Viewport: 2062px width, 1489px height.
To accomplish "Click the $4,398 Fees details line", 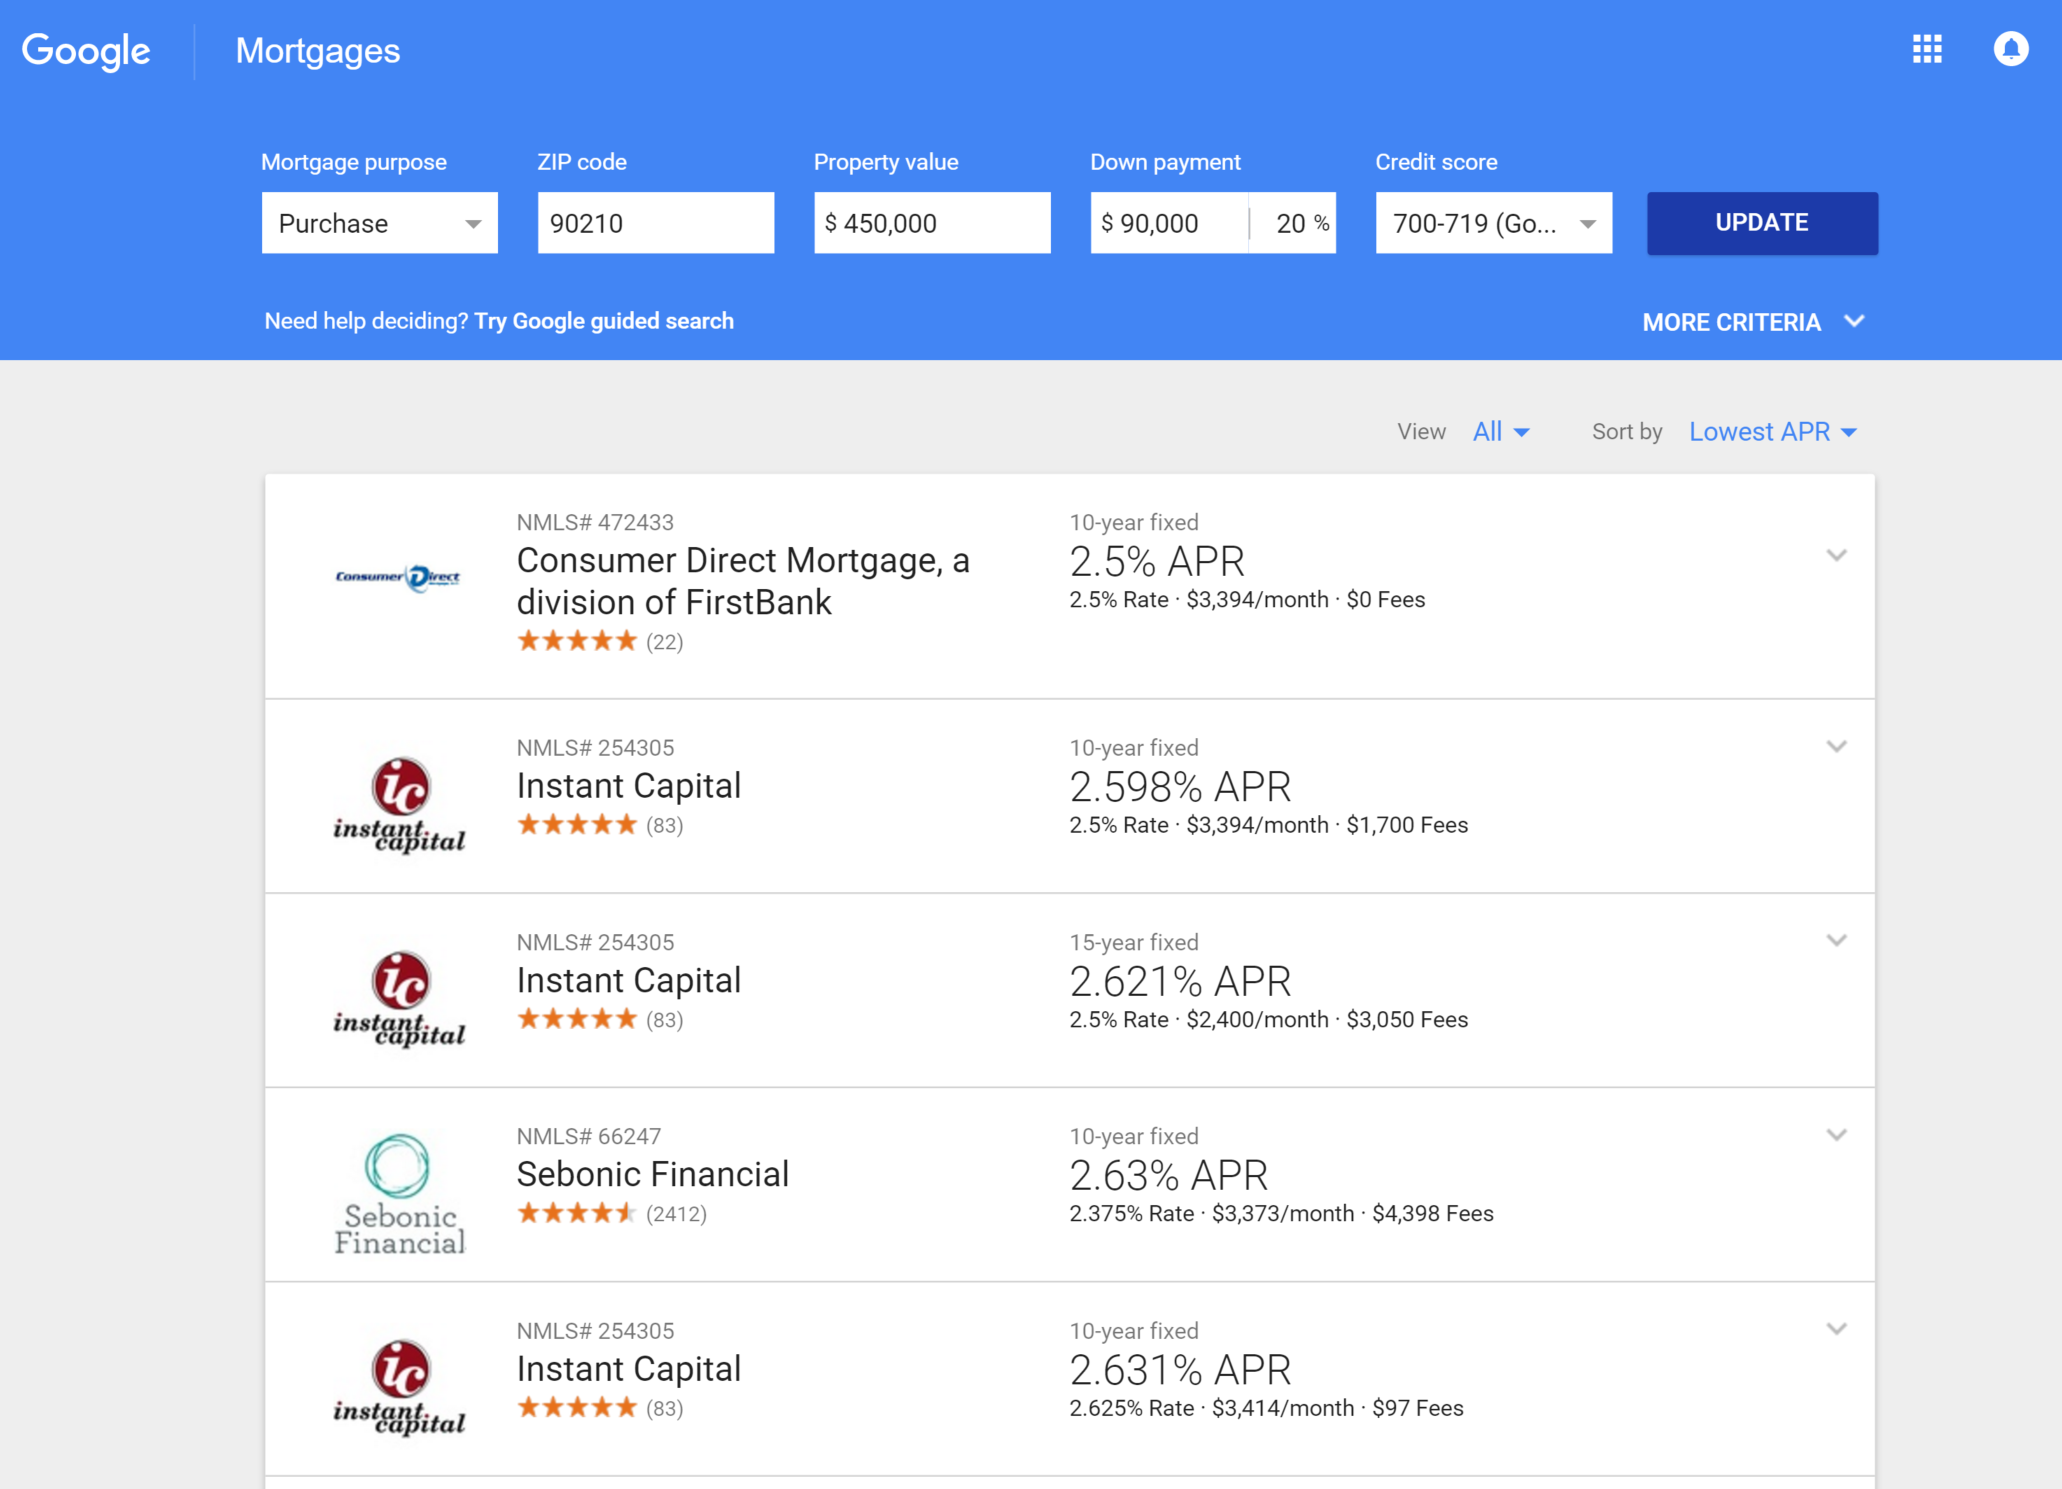I will (x=1281, y=1214).
